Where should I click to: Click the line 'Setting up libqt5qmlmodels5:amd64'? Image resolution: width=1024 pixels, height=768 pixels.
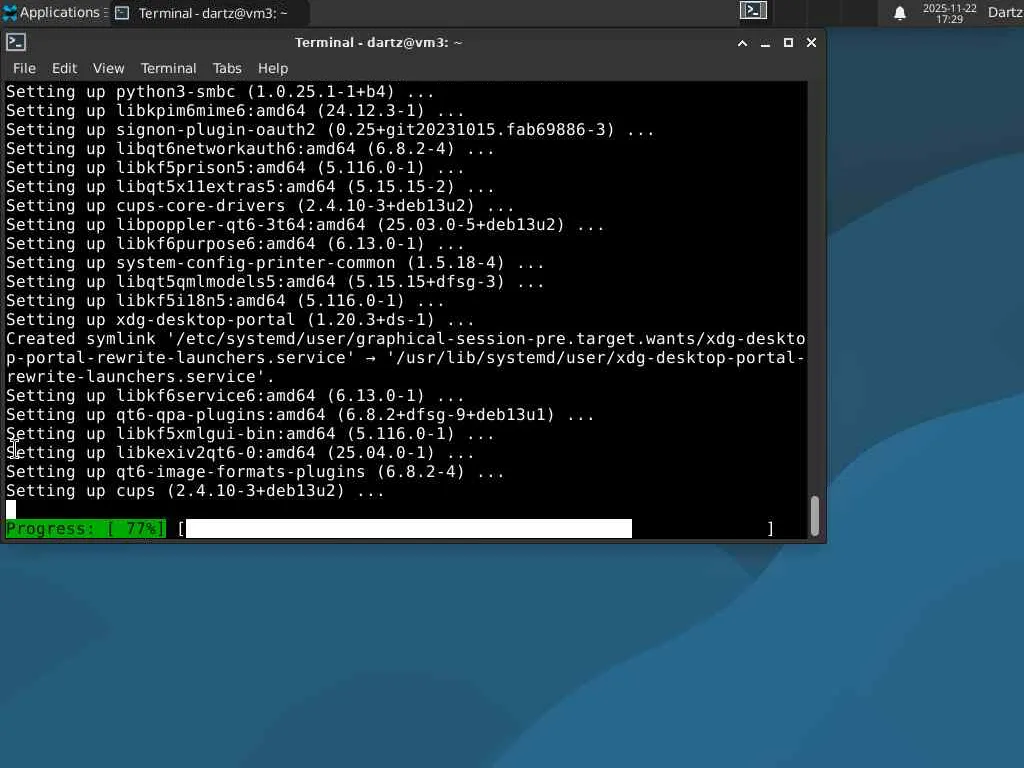tap(275, 281)
